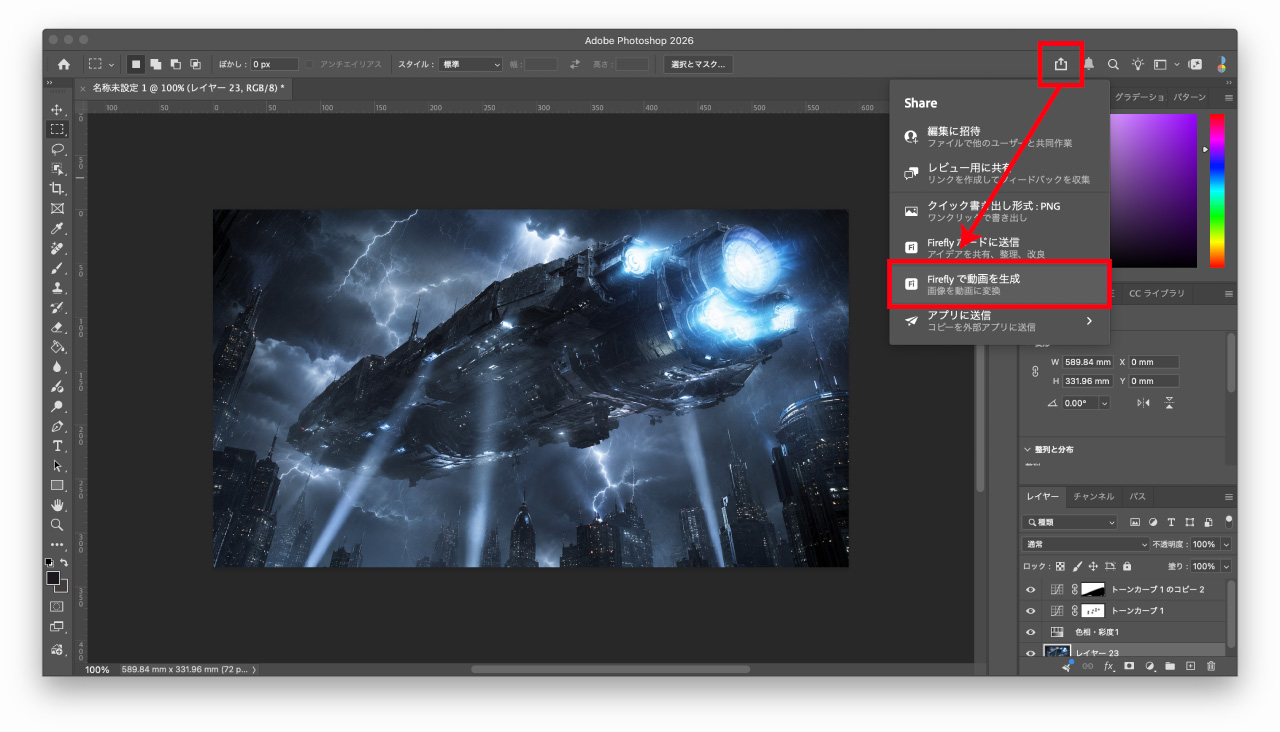Select the Move tool

(57, 110)
